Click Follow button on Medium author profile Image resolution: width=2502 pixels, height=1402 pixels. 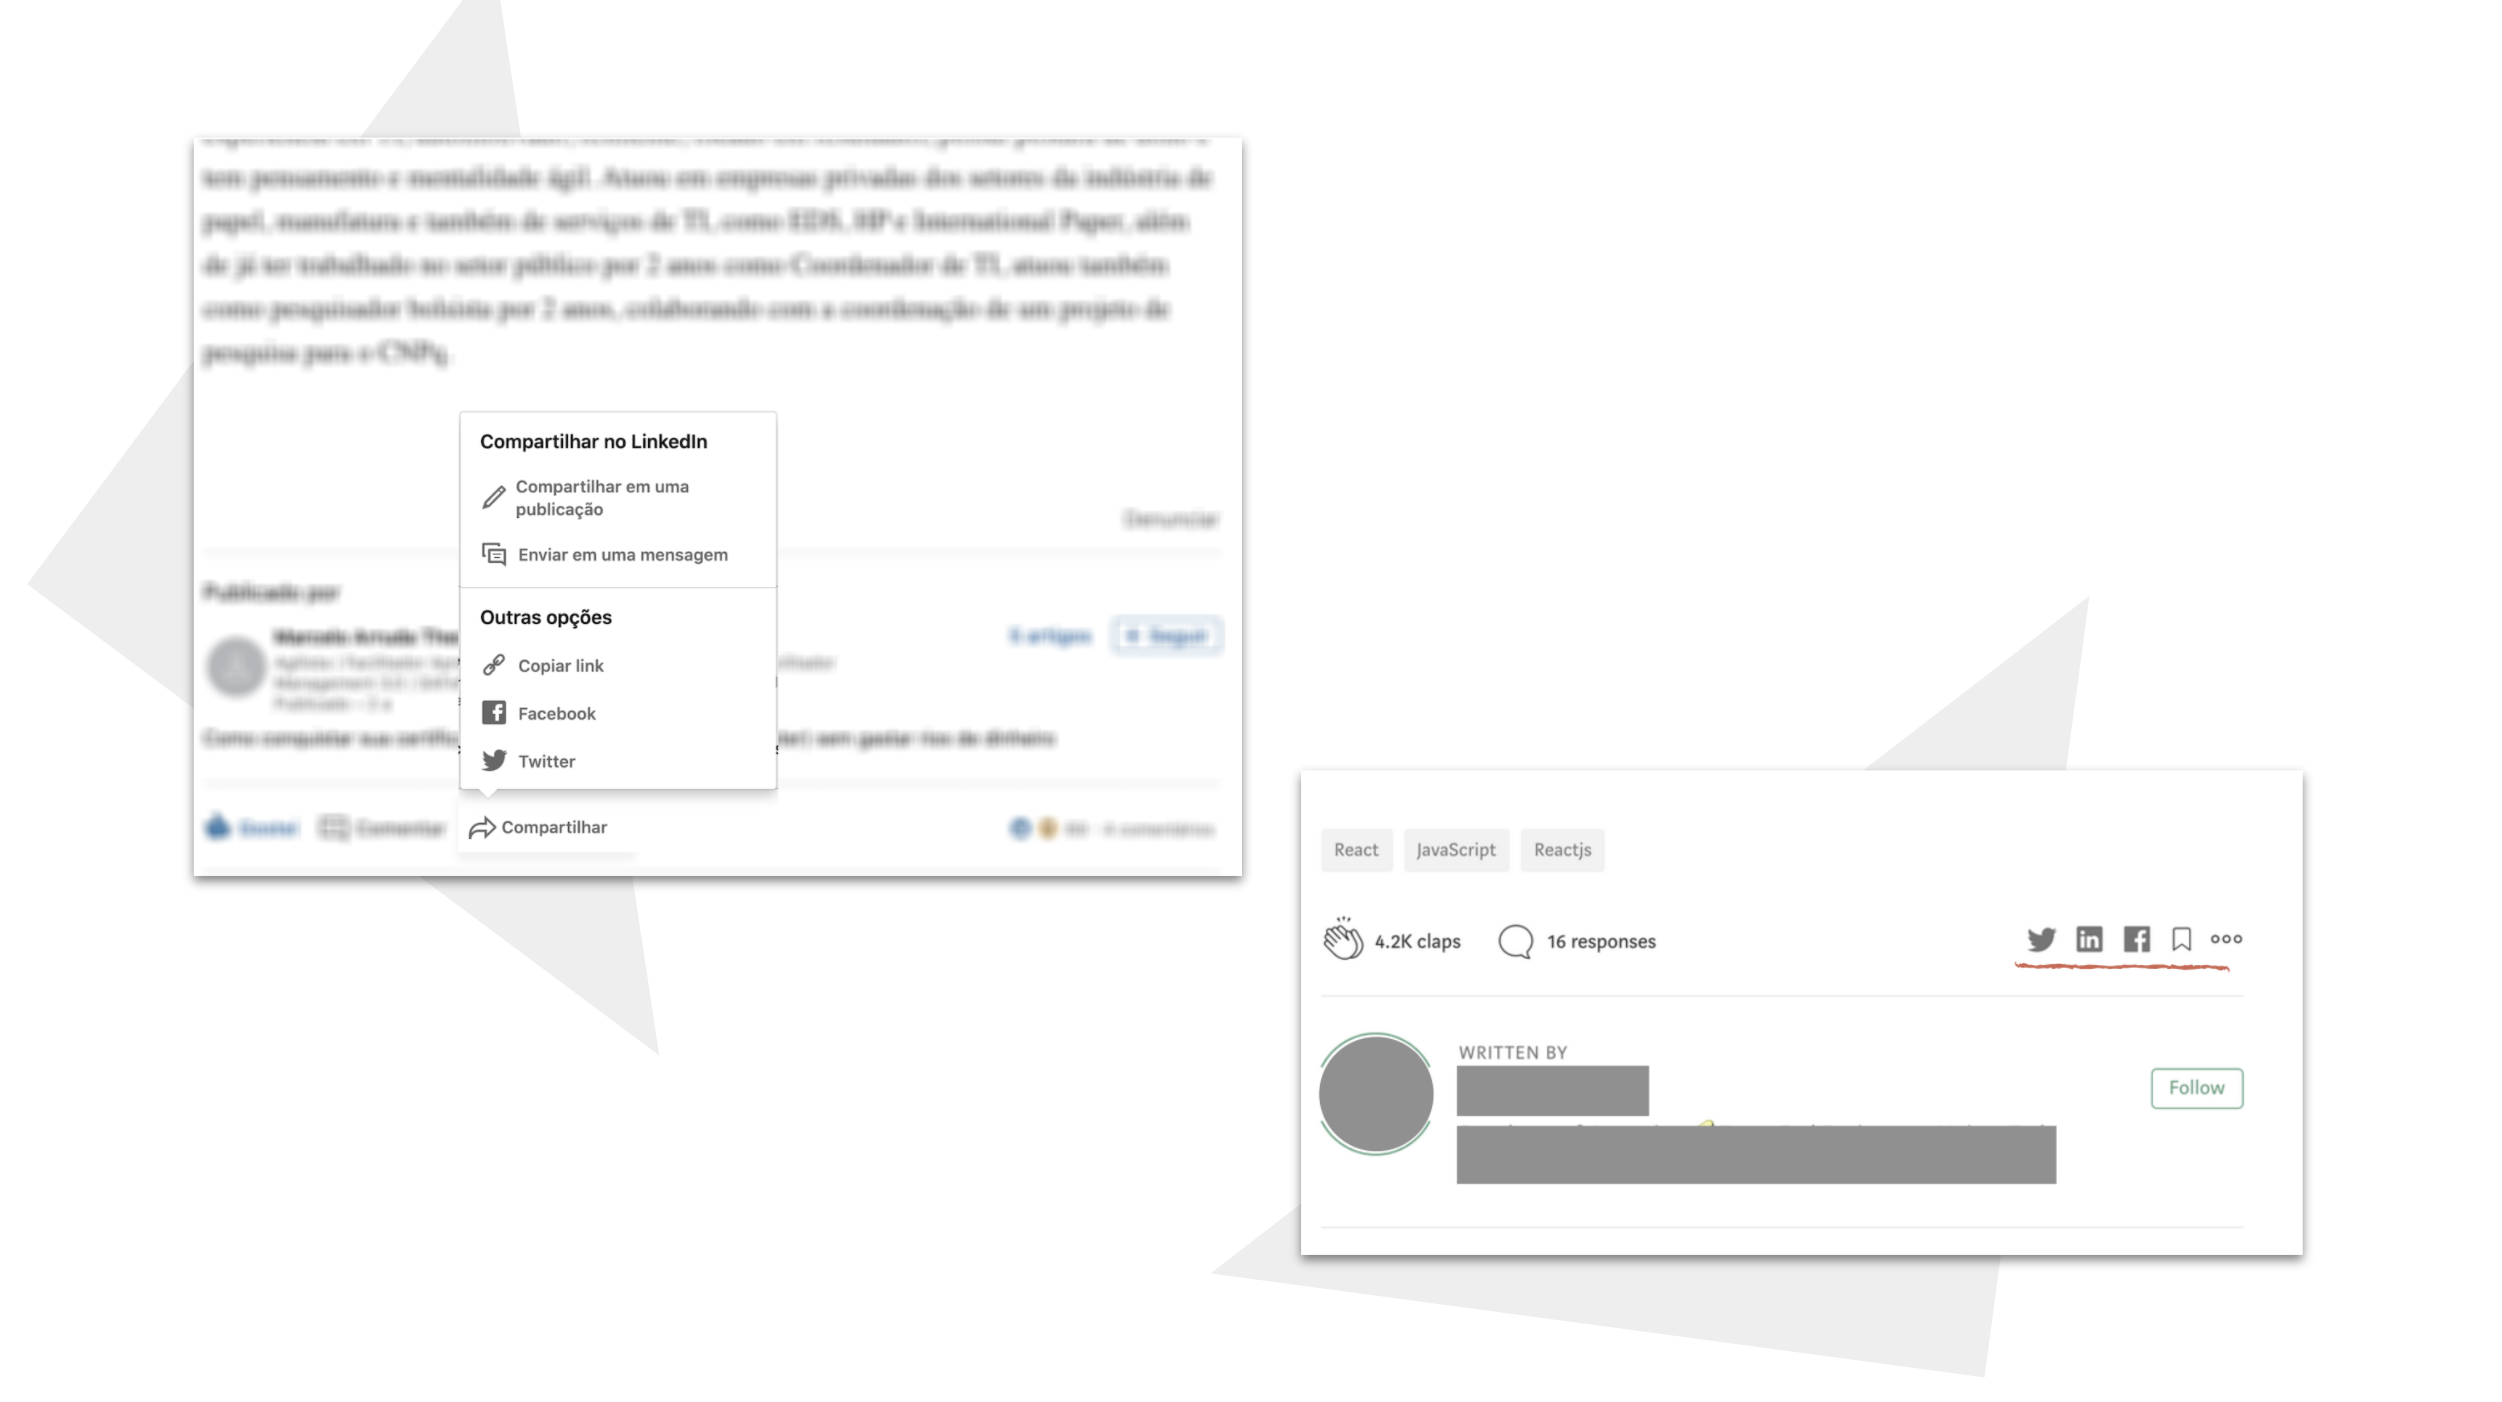pyautogui.click(x=2198, y=1088)
